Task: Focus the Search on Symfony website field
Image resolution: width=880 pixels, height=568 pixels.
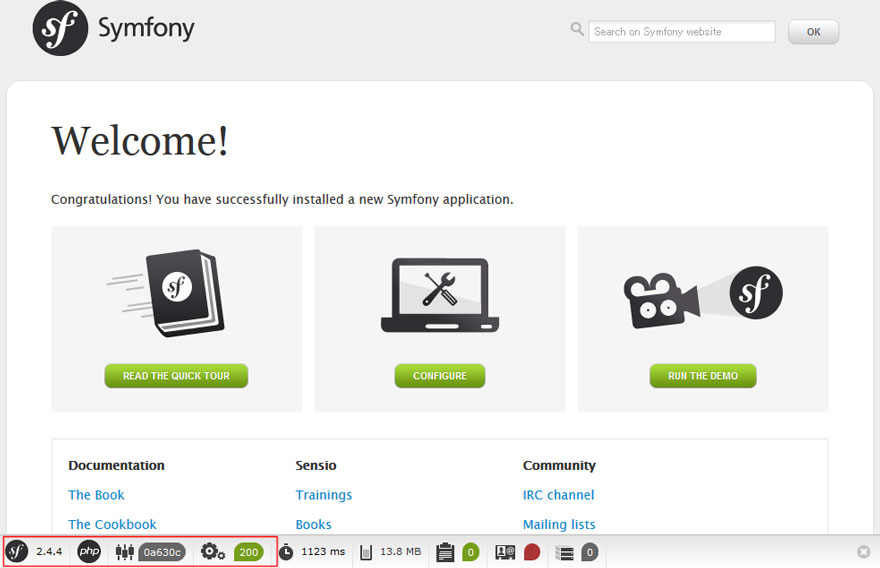Action: click(x=682, y=31)
